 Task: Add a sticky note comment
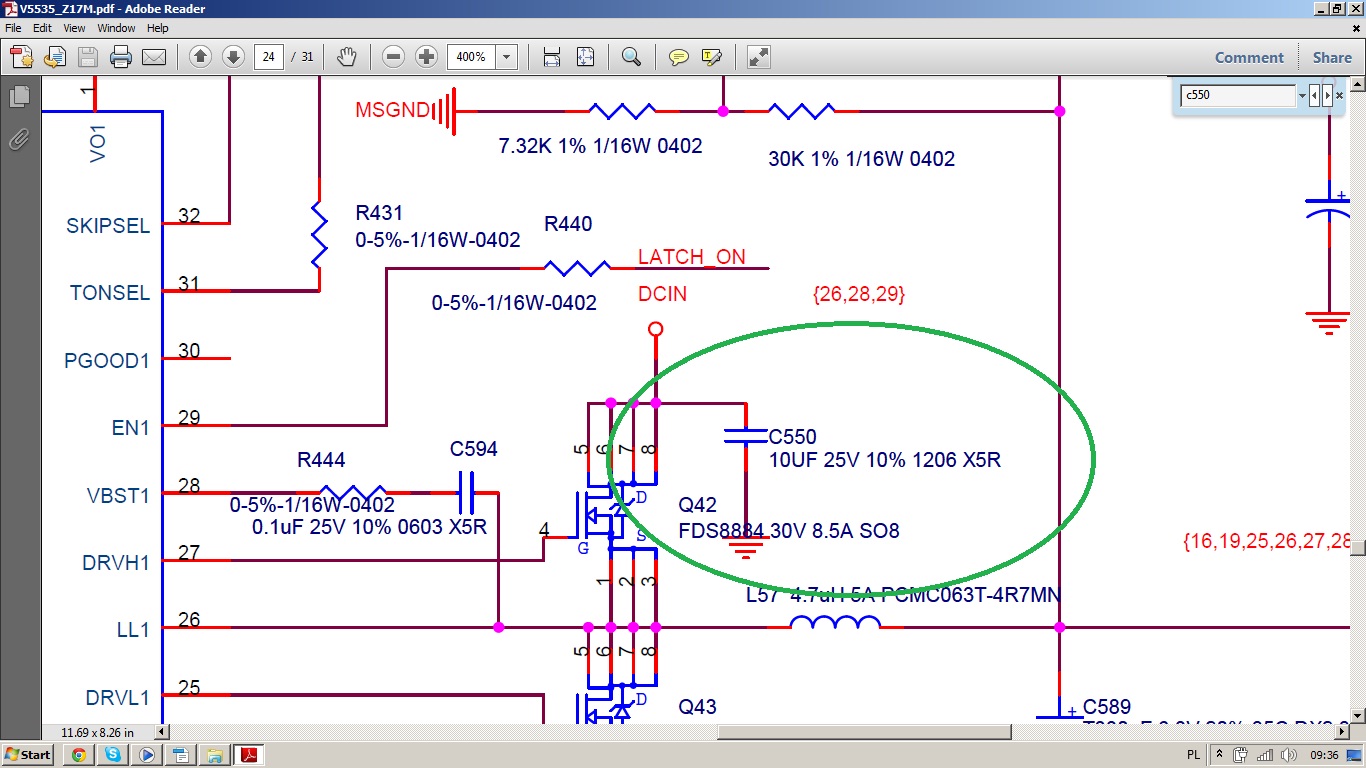coord(679,57)
